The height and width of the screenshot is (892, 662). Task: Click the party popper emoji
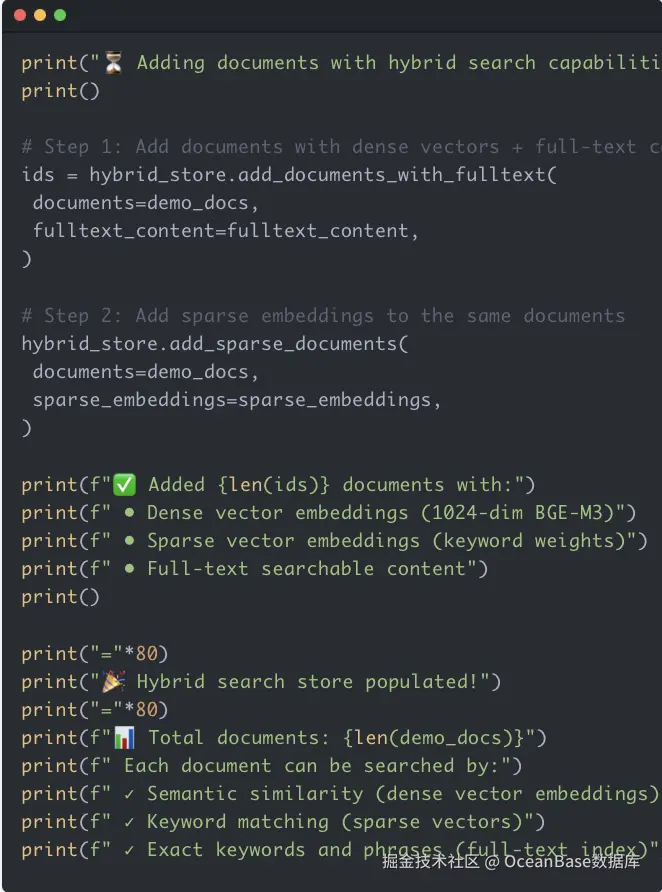coord(114,682)
